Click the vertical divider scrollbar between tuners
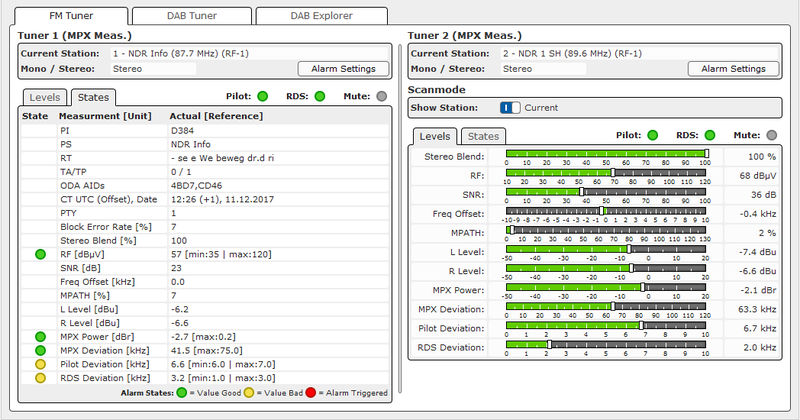 (x=400, y=219)
